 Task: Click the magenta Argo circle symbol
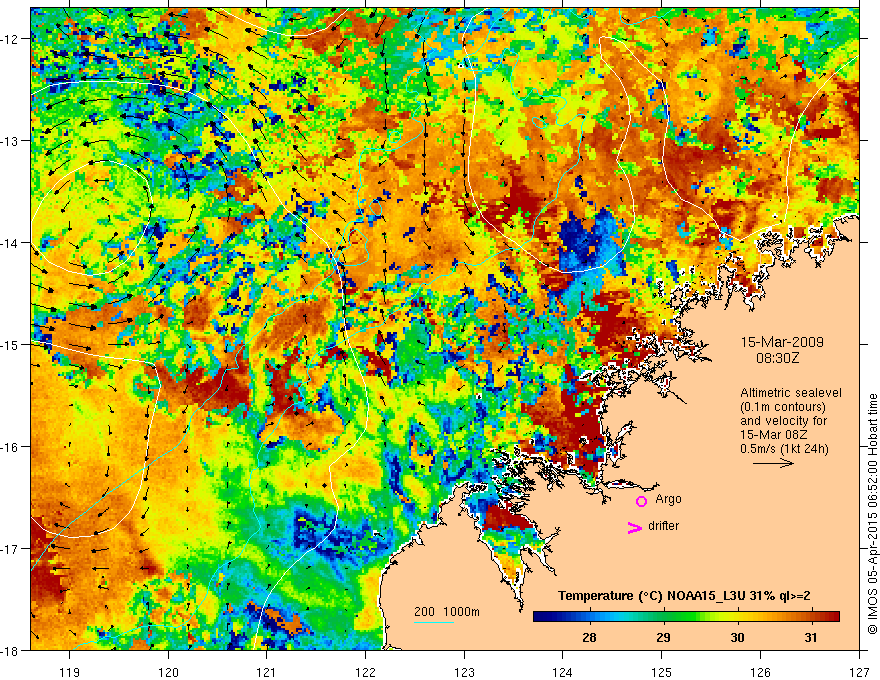pyautogui.click(x=641, y=501)
